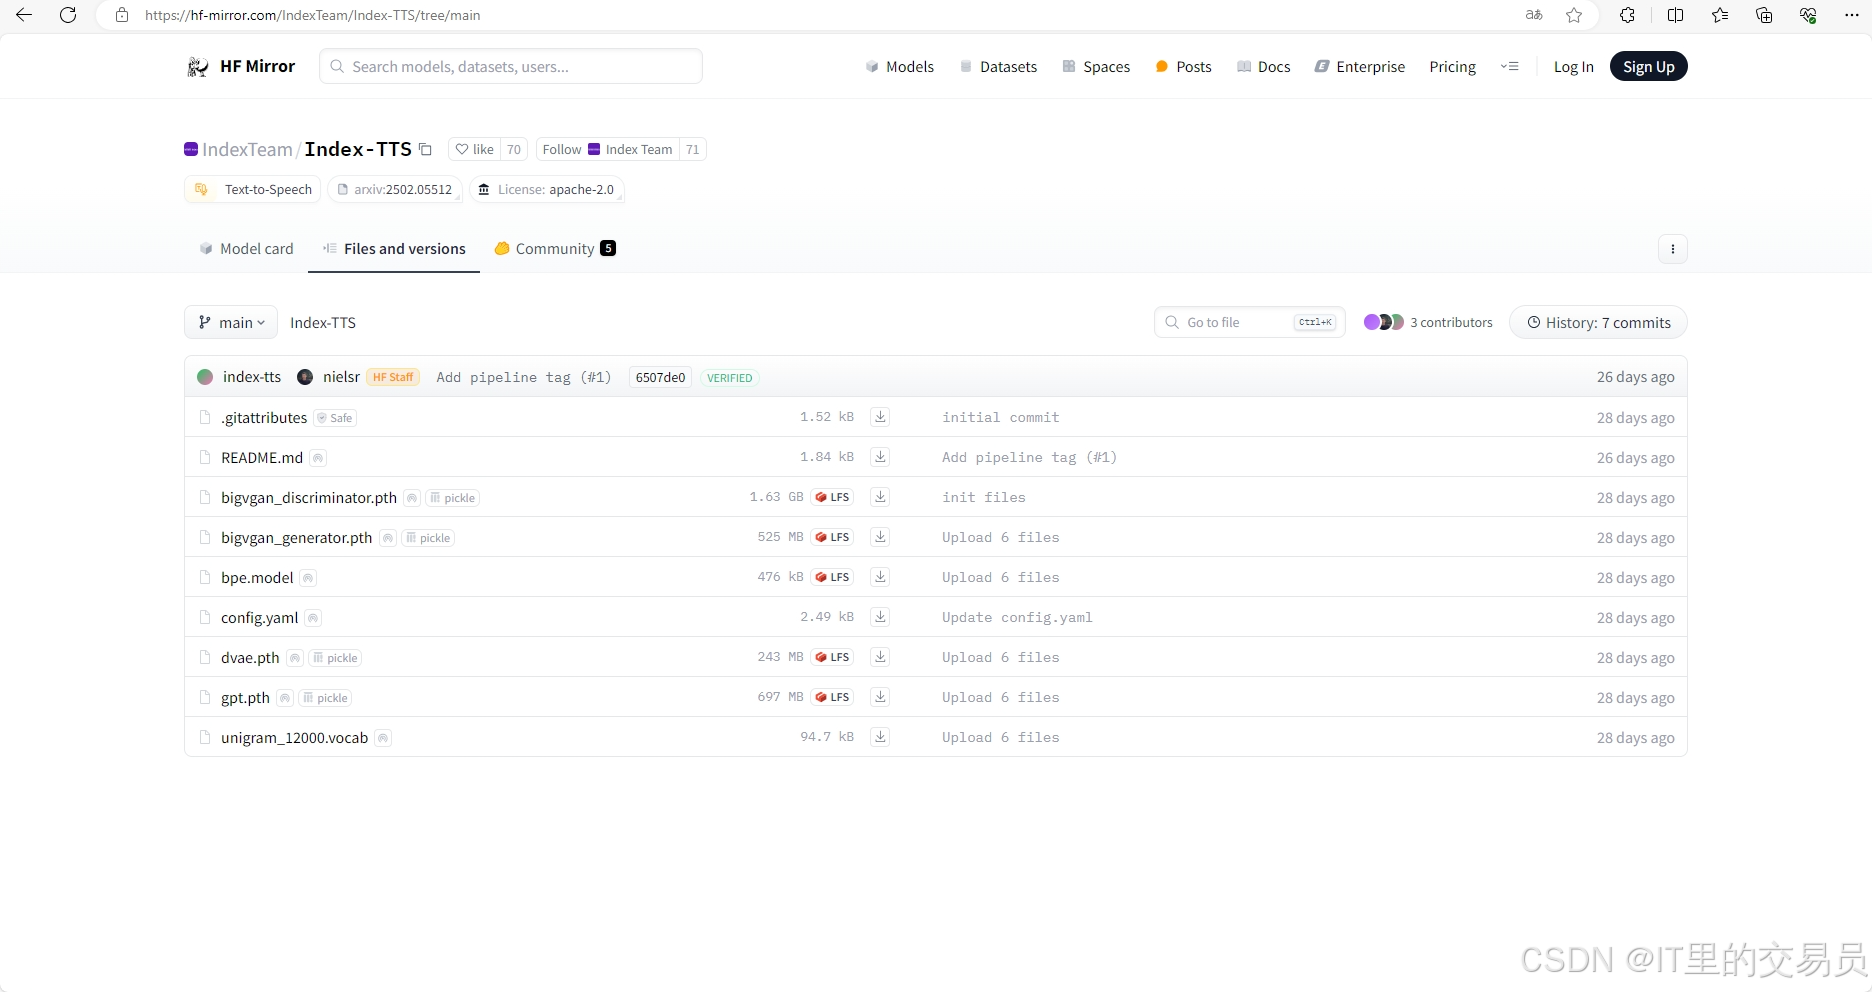Click the License: apache-2.0 tag
The width and height of the screenshot is (1872, 992).
[x=546, y=189]
